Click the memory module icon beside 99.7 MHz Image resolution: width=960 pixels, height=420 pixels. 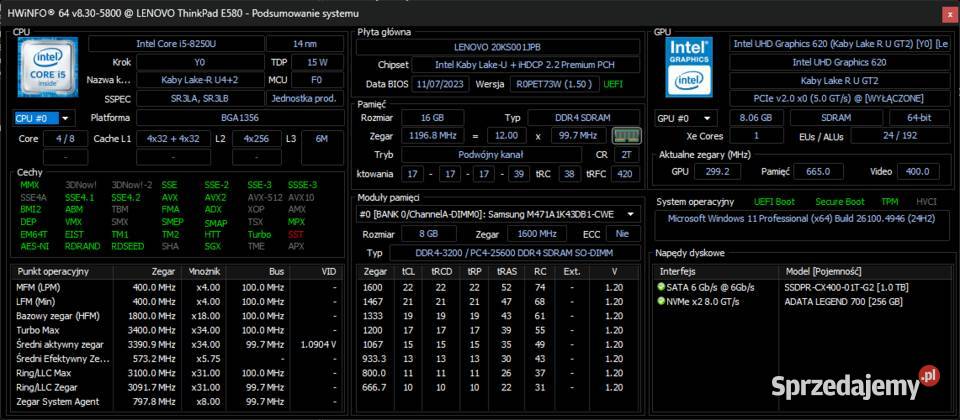pyautogui.click(x=626, y=135)
